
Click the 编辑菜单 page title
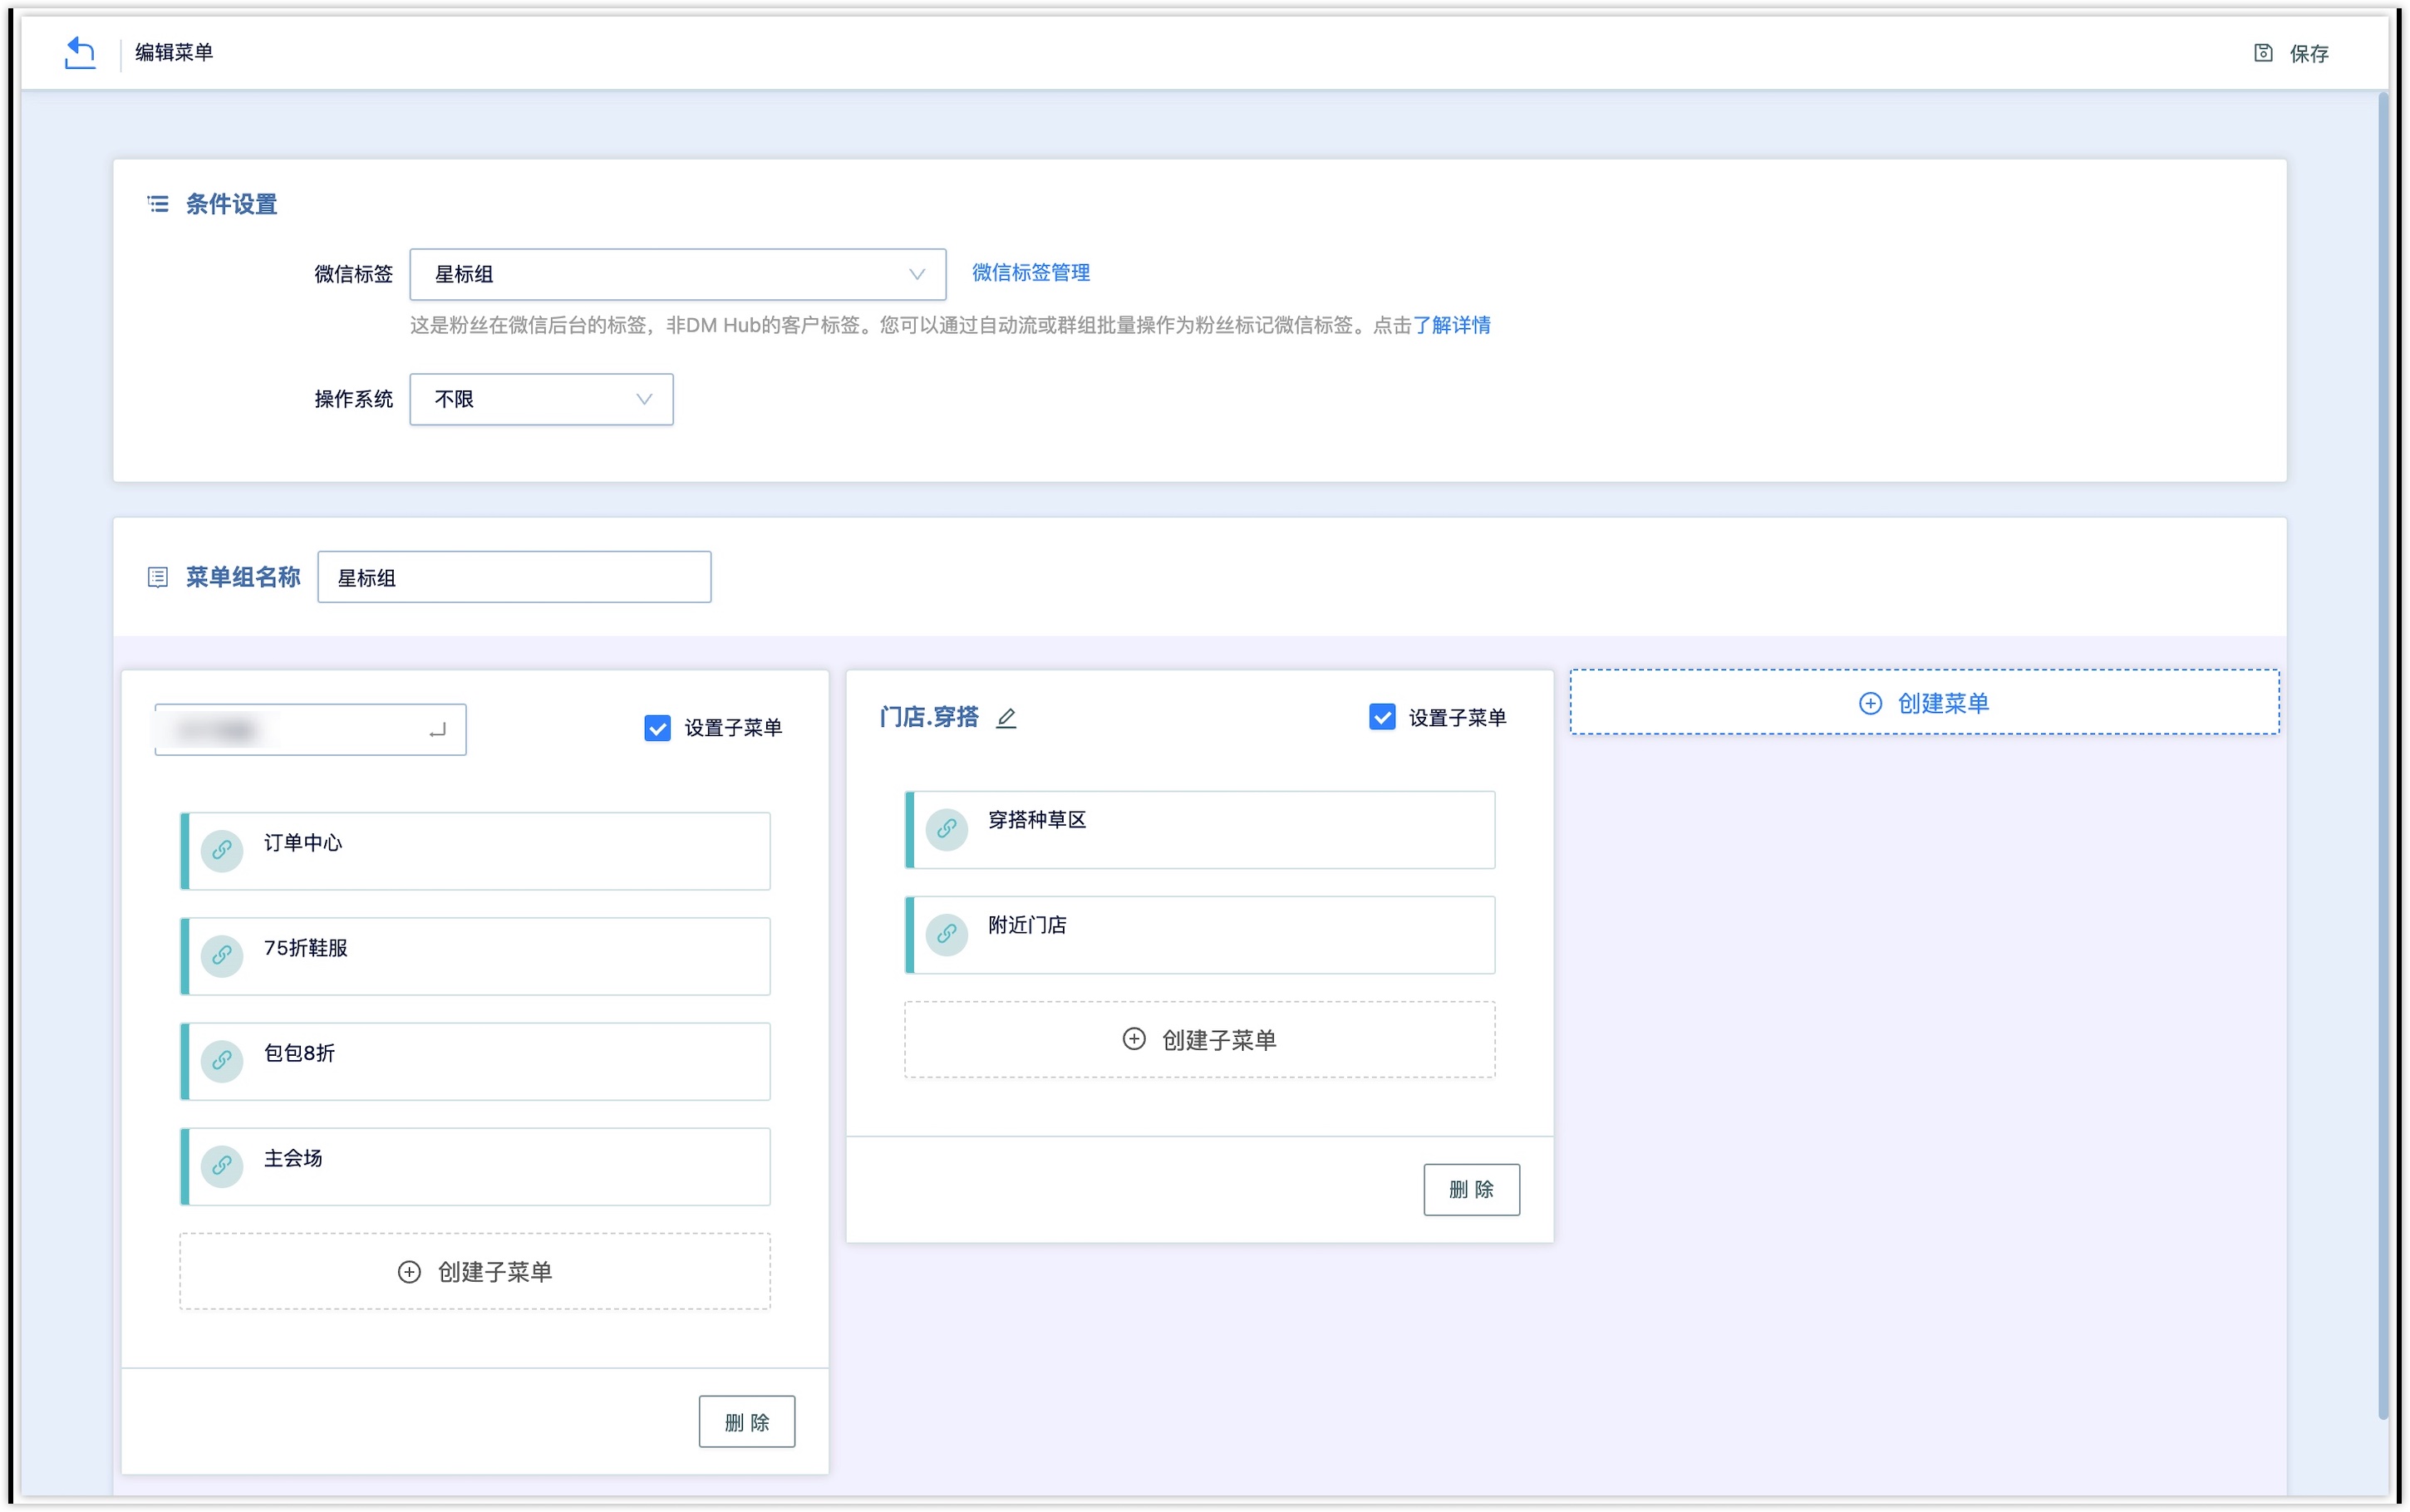(174, 52)
